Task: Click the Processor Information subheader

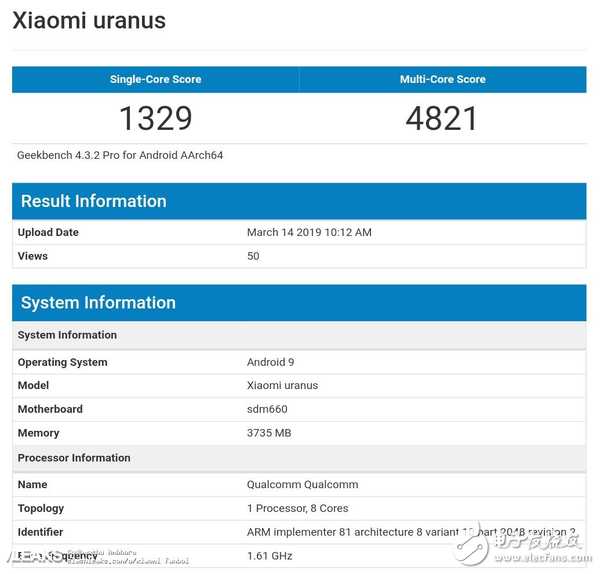Action: pos(299,458)
